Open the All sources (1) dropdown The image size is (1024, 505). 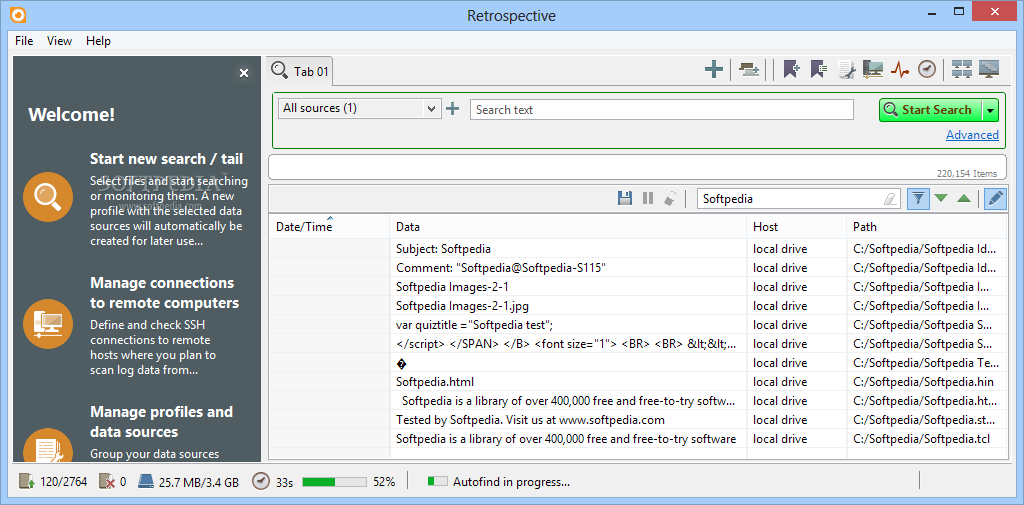pyautogui.click(x=360, y=108)
